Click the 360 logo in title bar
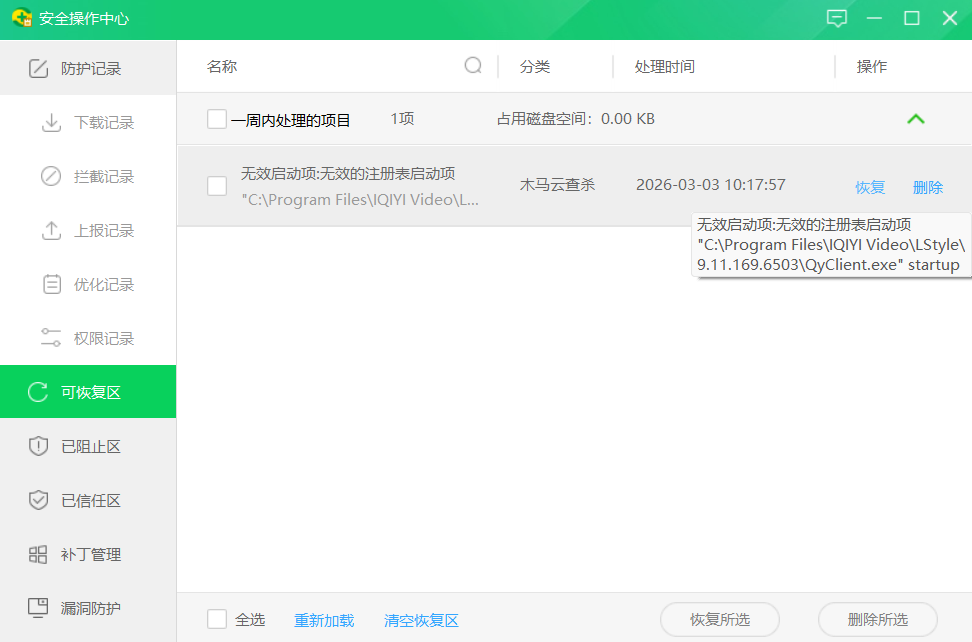This screenshot has height=642, width=972. pos(21,19)
